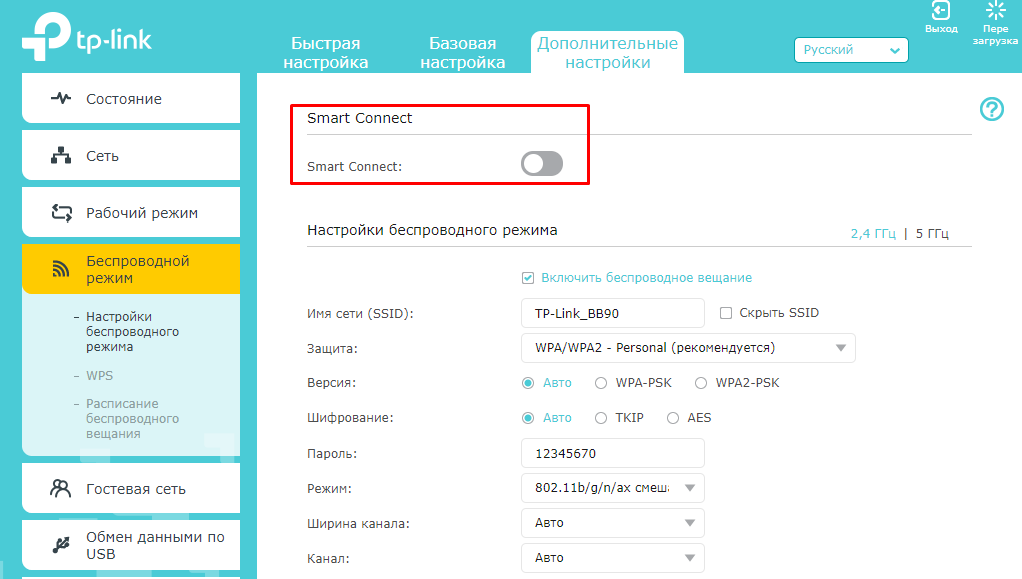The width and height of the screenshot is (1022, 579).
Task: Click the Сеть network icon
Action: coord(61,156)
